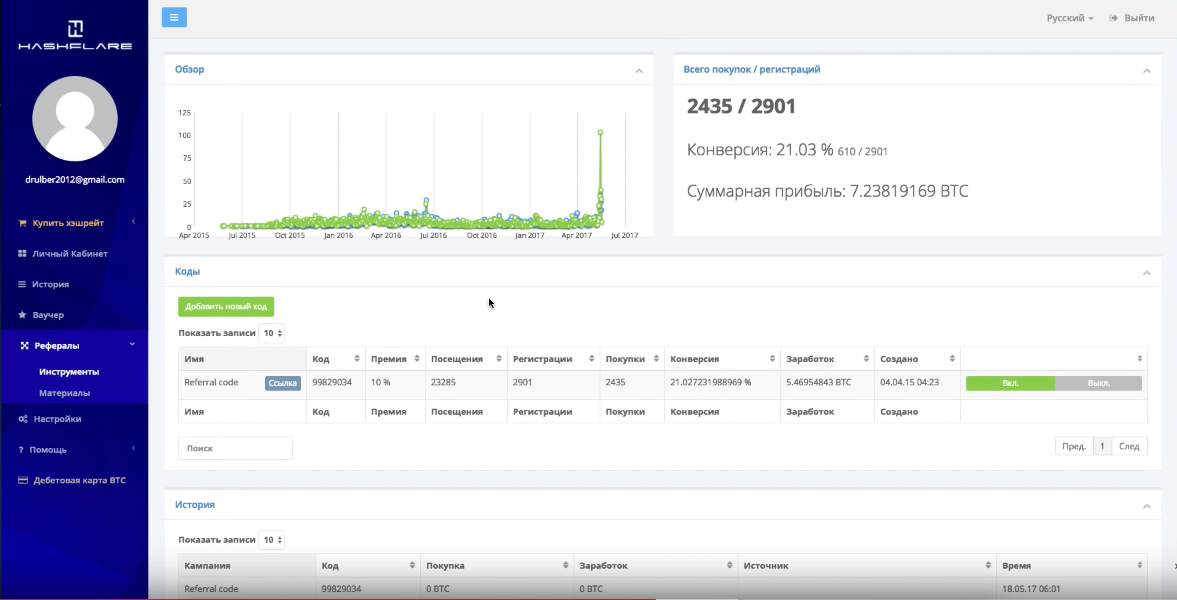Viewport: 1177px width, 600px height.
Task: Click the Настройки gears icon
Action: 22,419
